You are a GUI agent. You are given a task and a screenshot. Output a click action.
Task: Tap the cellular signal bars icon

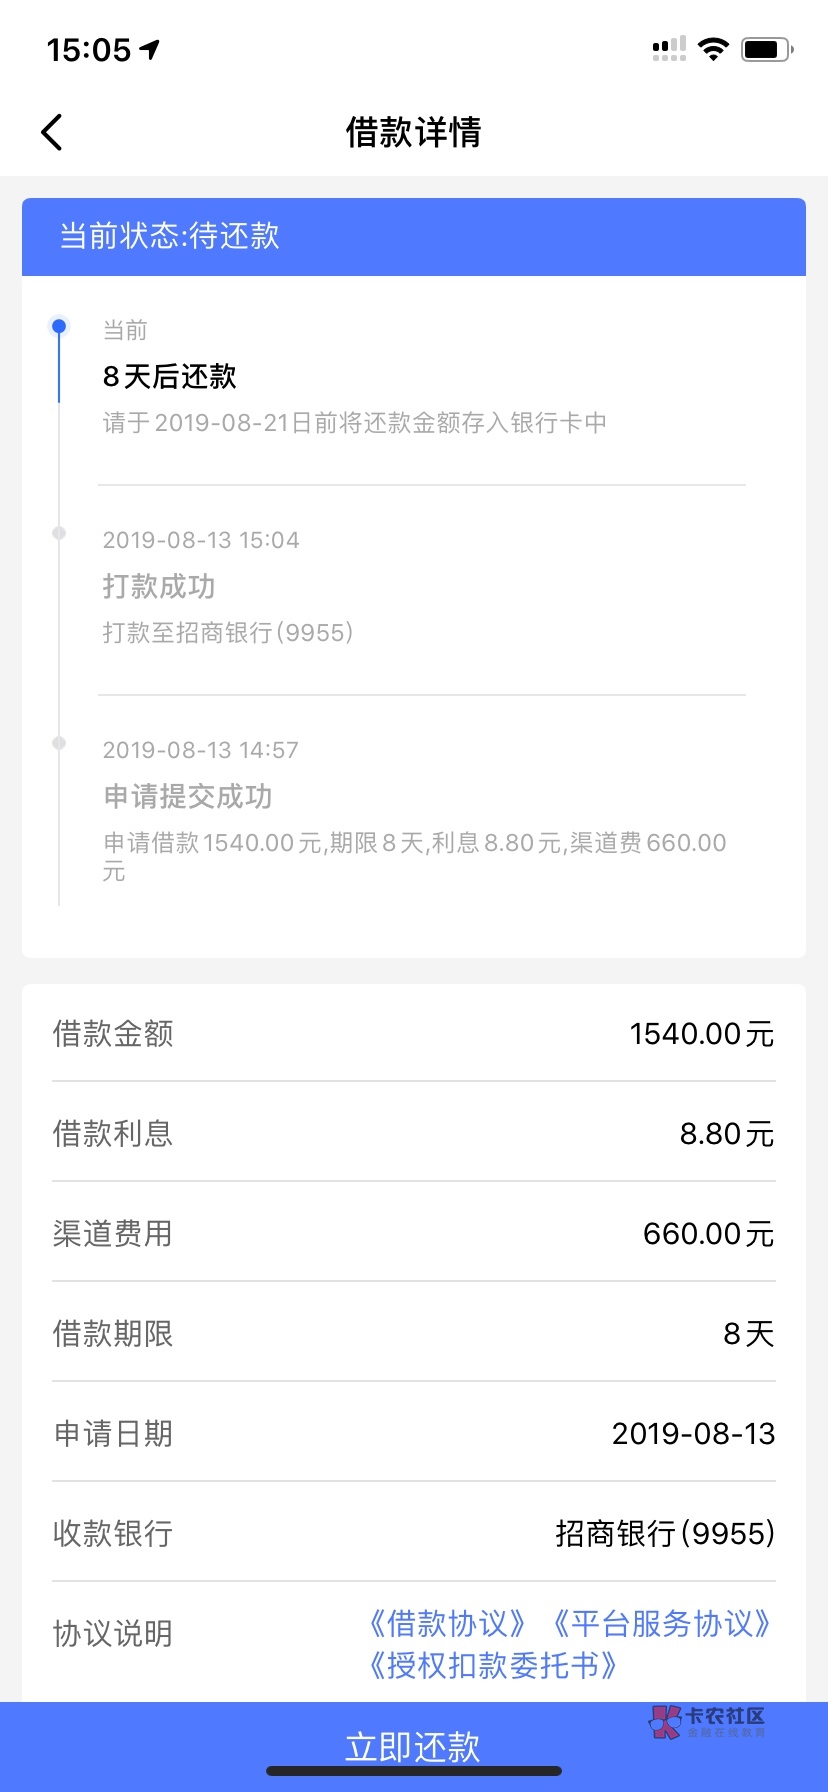point(668,49)
